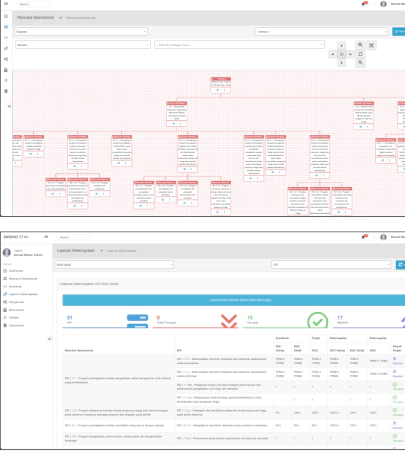Viewport: 405px width, 451px height.
Task: Open the Pilih placeholder dropdown beside Renstra
Action: click(x=239, y=45)
